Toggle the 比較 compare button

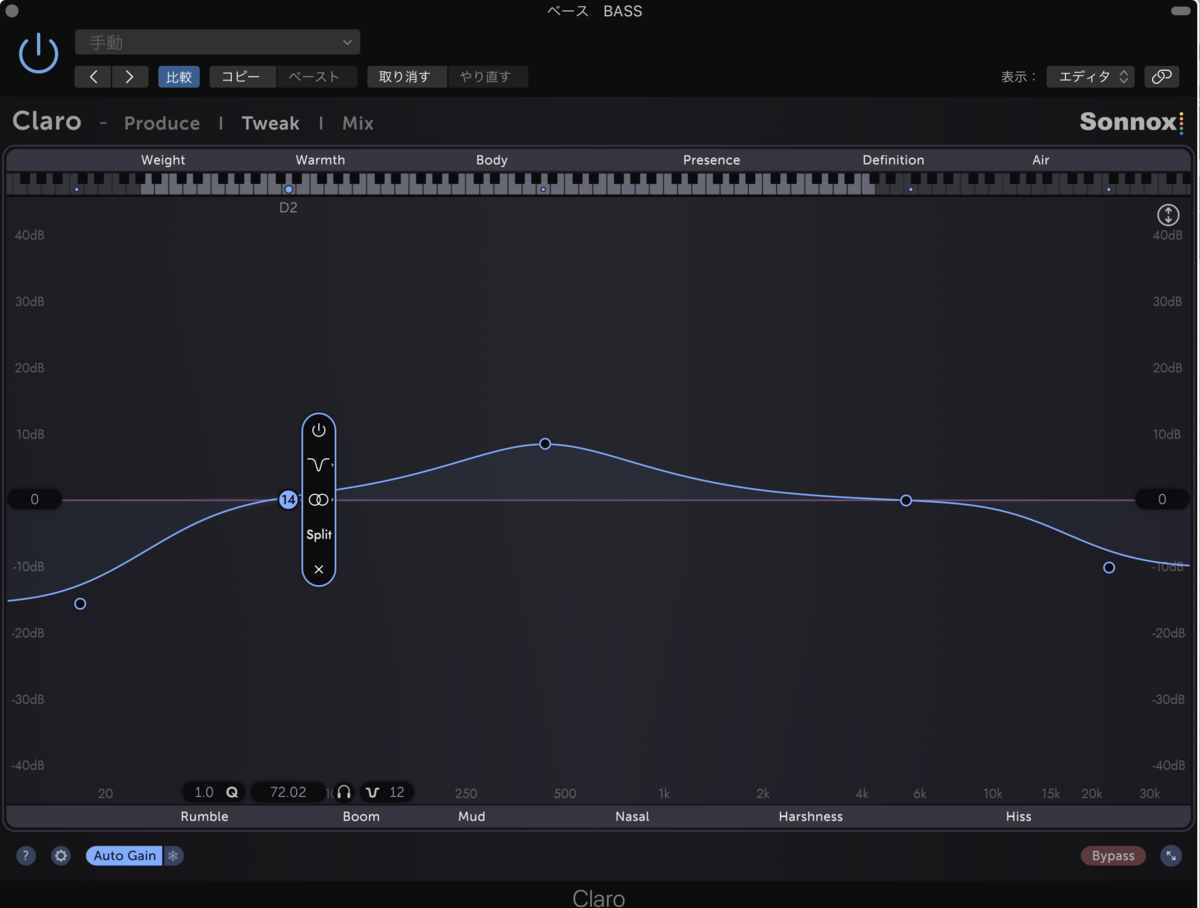point(179,77)
